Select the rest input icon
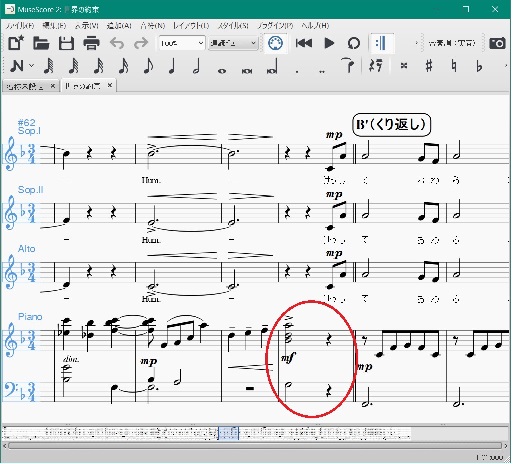The width and height of the screenshot is (513, 464). (x=376, y=65)
